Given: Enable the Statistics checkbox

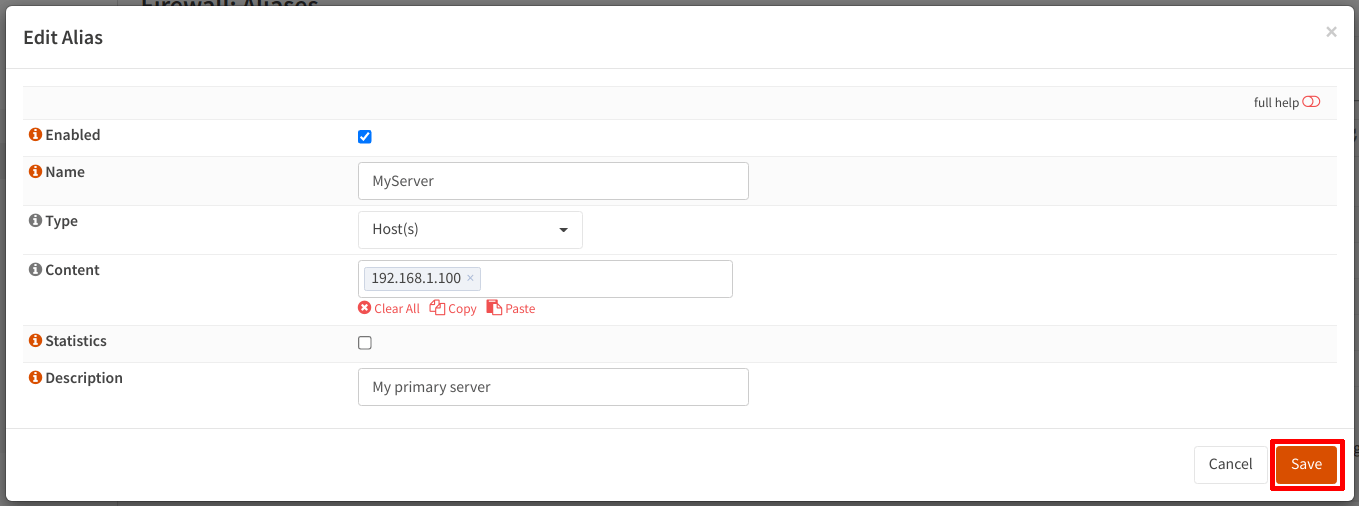Looking at the screenshot, I should pos(365,343).
